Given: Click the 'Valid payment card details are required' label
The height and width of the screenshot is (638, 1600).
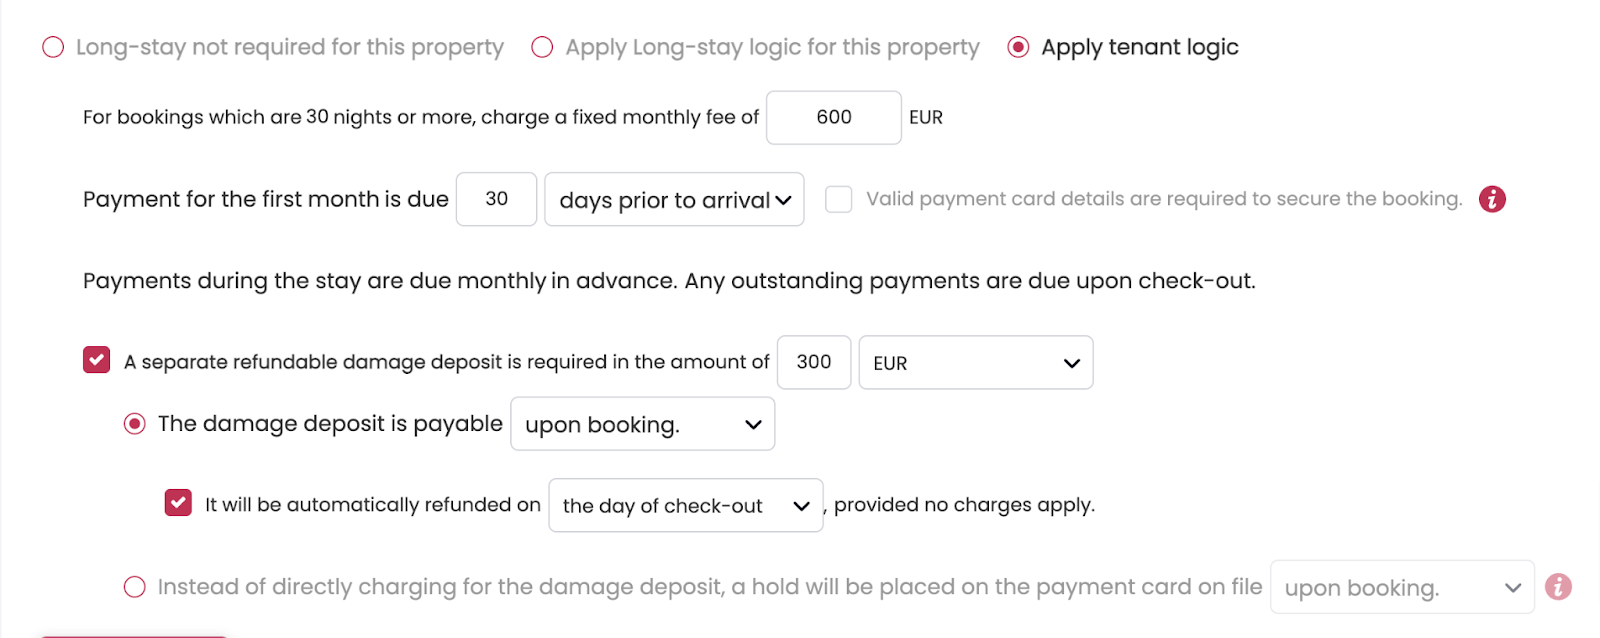Looking at the screenshot, I should pyautogui.click(x=1163, y=199).
